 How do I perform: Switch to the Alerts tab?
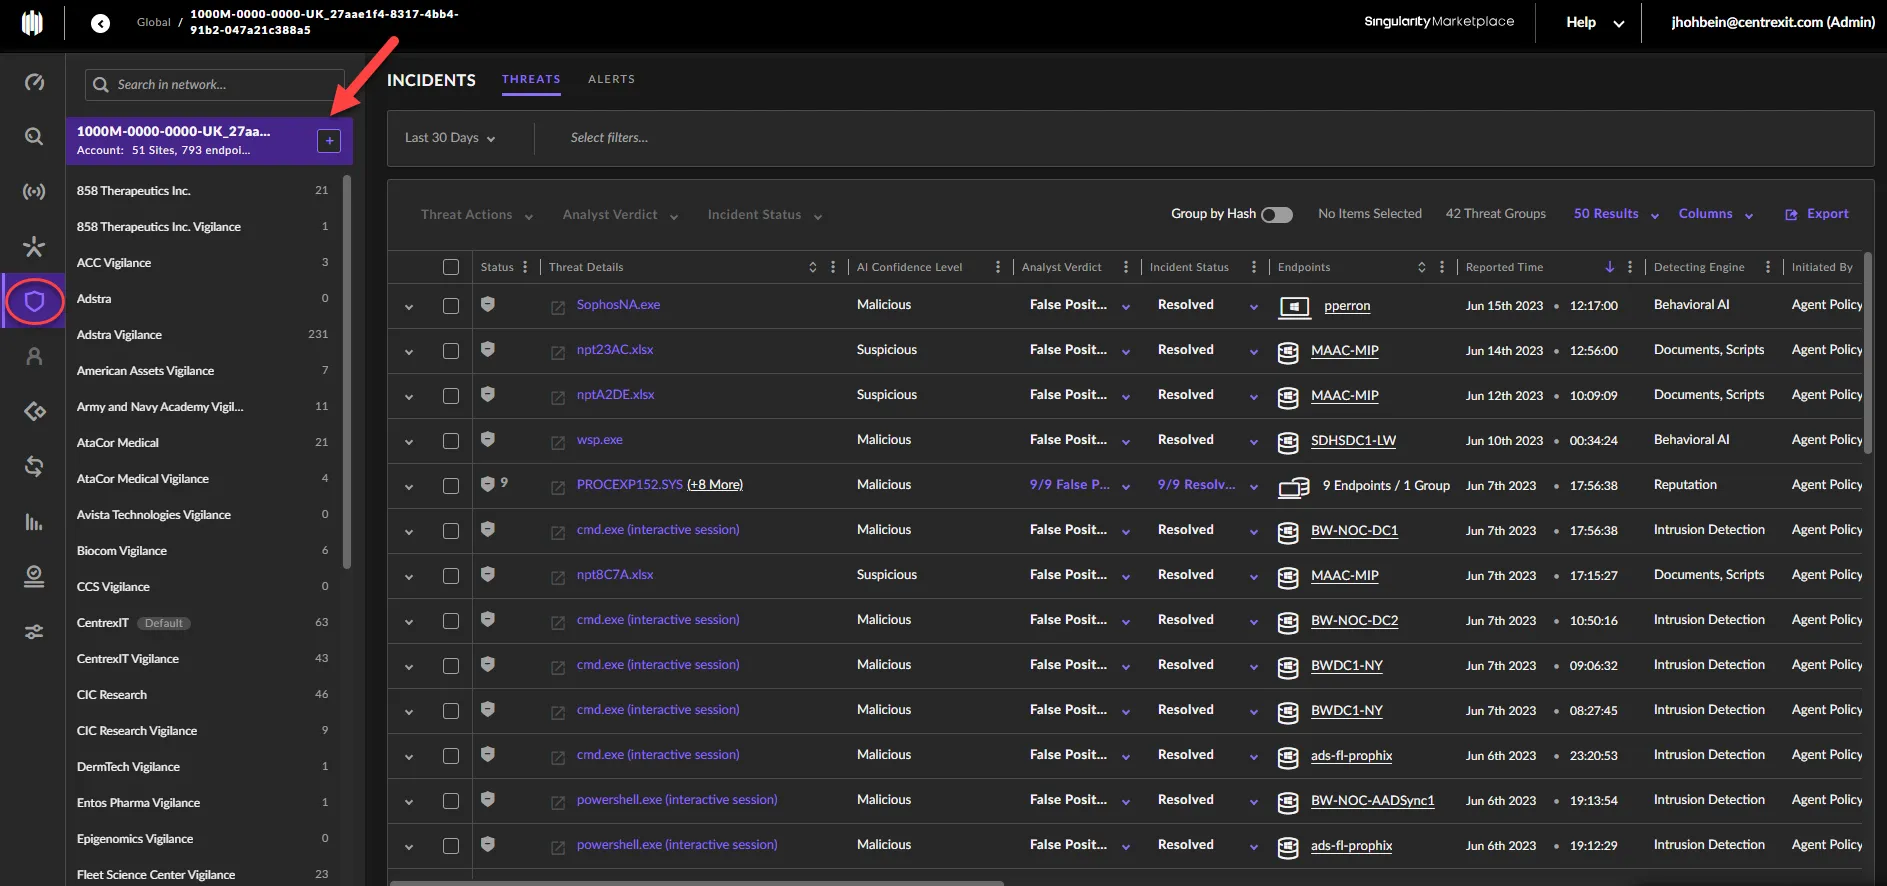tap(611, 79)
